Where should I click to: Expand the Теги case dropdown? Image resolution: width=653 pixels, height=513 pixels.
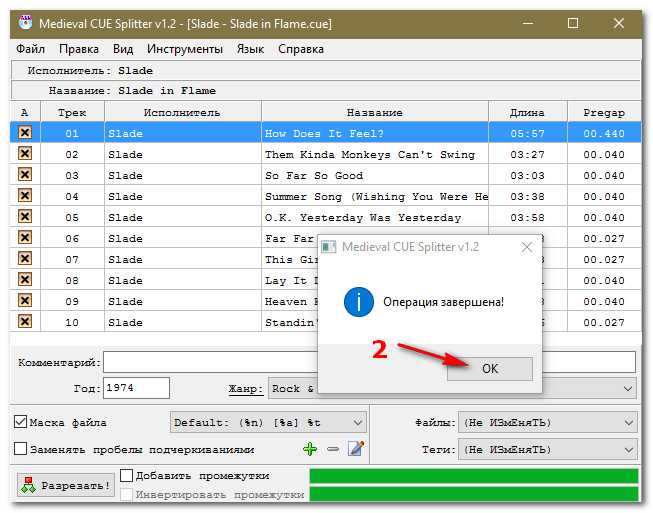point(548,450)
